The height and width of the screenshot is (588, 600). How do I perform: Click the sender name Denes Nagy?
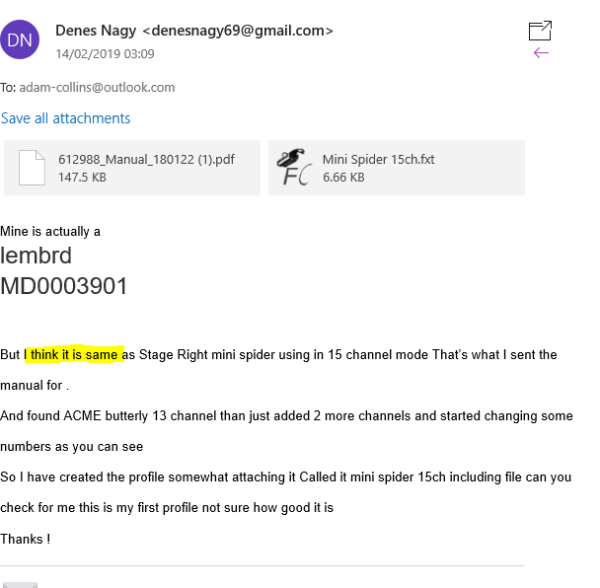(x=96, y=31)
